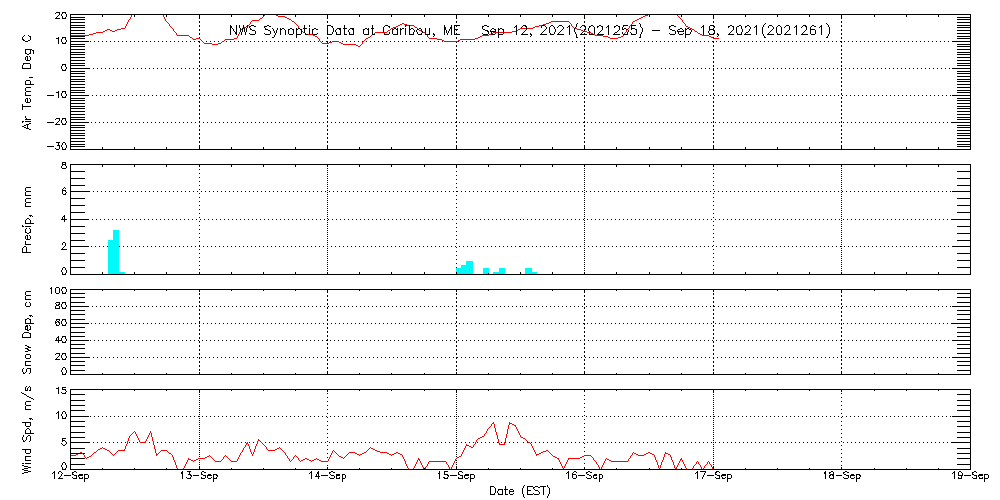Screen dimensions: 1000x500
Task: Click the '16-Sep' date tick label
Action: [584, 476]
